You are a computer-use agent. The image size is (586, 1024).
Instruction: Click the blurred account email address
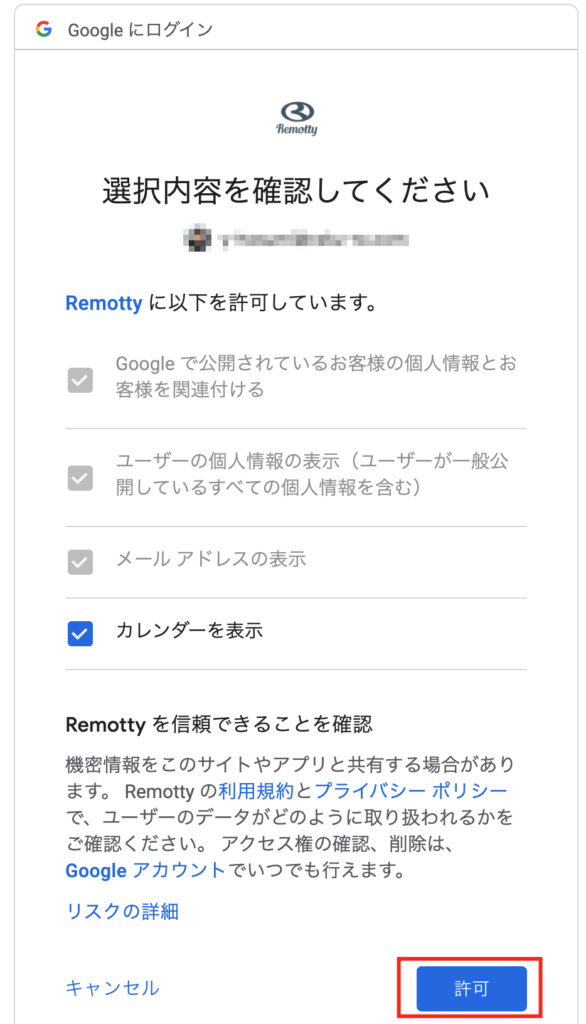tap(312, 240)
